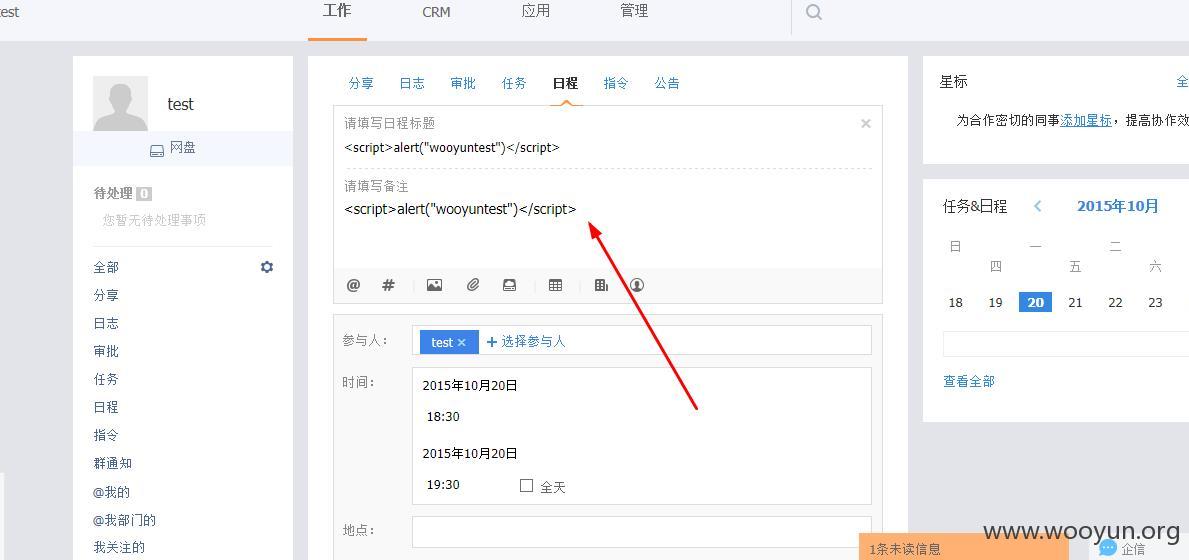Click end date 2015年10月20日 above 19:30
1189x560 pixels.
pos(470,454)
